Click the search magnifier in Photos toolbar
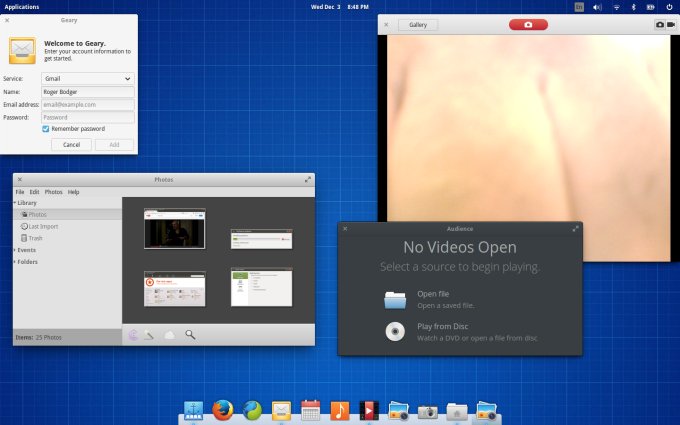 click(190, 335)
